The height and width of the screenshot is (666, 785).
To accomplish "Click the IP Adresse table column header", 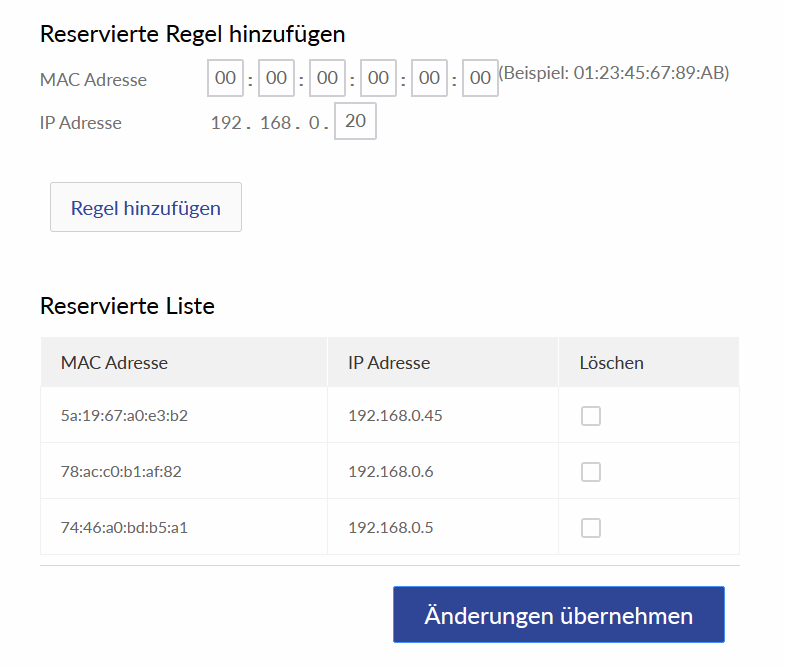I will 389,362.
